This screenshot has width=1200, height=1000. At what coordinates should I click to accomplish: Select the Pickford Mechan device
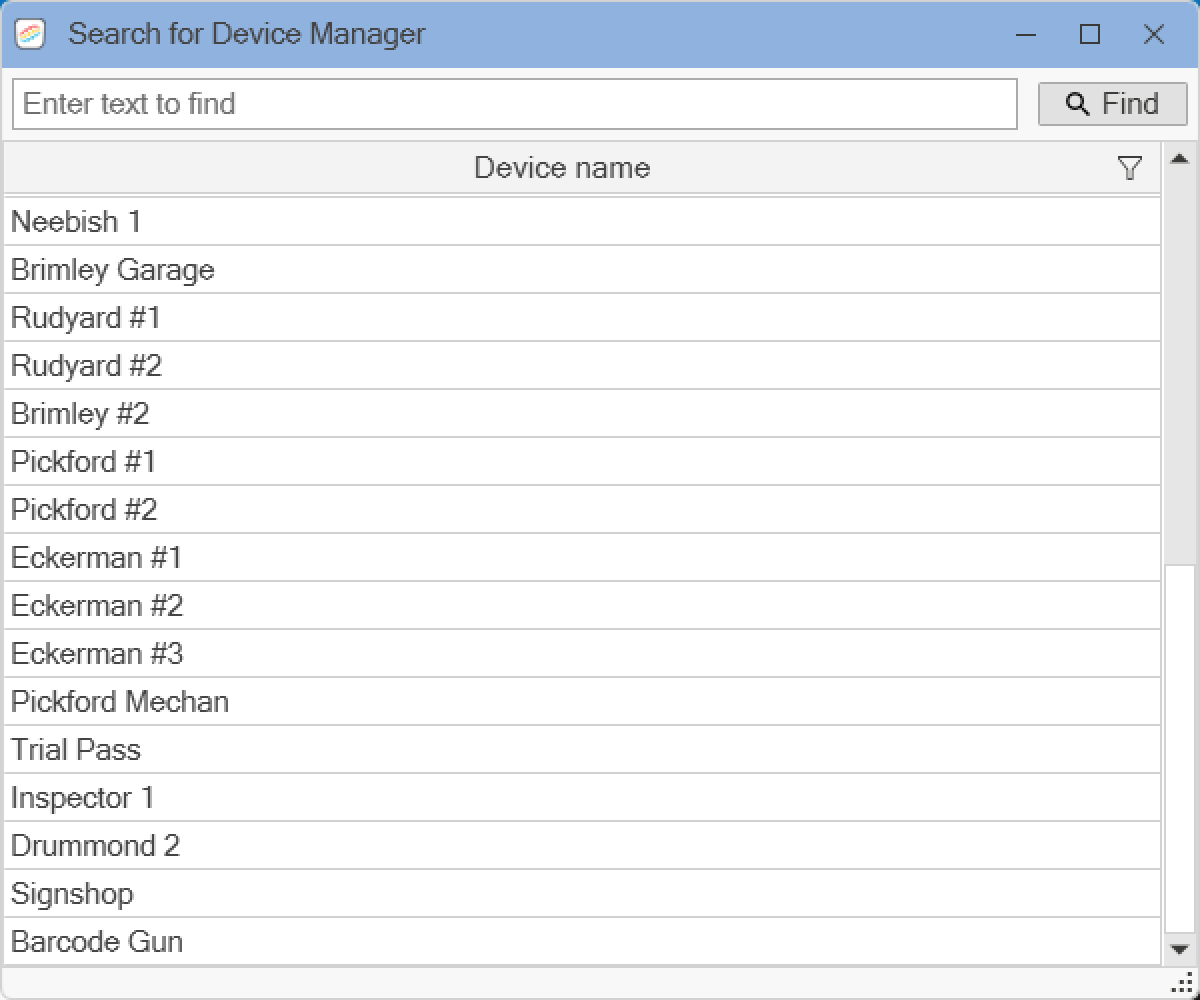click(x=582, y=702)
